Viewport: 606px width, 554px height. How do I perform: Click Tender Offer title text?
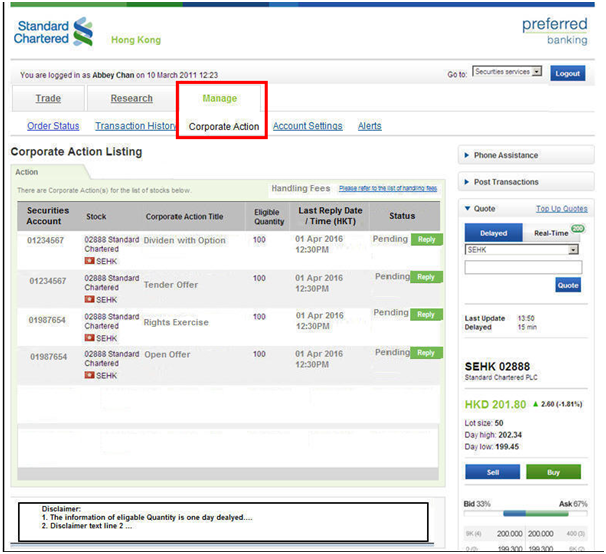[x=171, y=285]
